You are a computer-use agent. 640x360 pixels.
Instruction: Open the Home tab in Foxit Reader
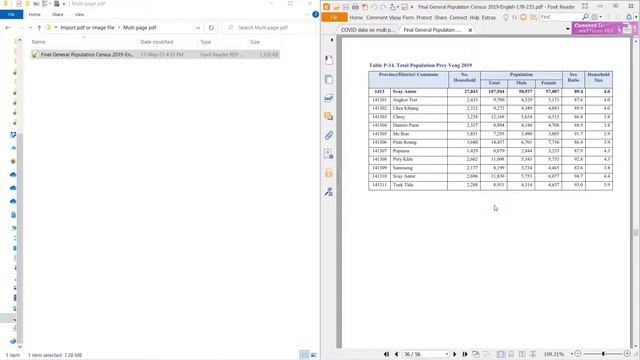pyautogui.click(x=356, y=18)
